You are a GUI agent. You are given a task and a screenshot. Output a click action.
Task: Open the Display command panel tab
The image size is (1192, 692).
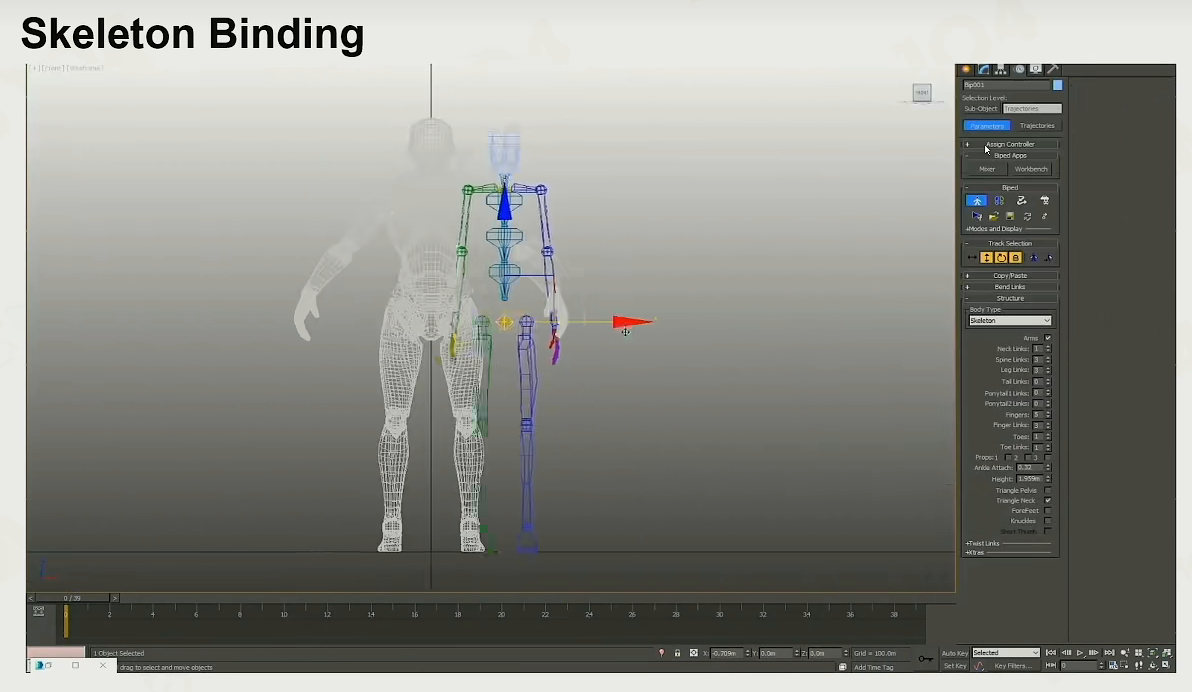1035,69
